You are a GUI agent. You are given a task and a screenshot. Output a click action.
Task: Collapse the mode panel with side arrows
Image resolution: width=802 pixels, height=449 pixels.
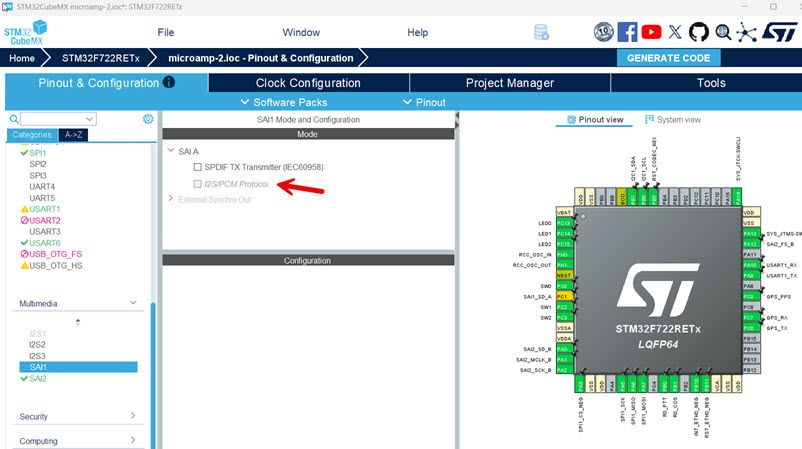coord(457,121)
